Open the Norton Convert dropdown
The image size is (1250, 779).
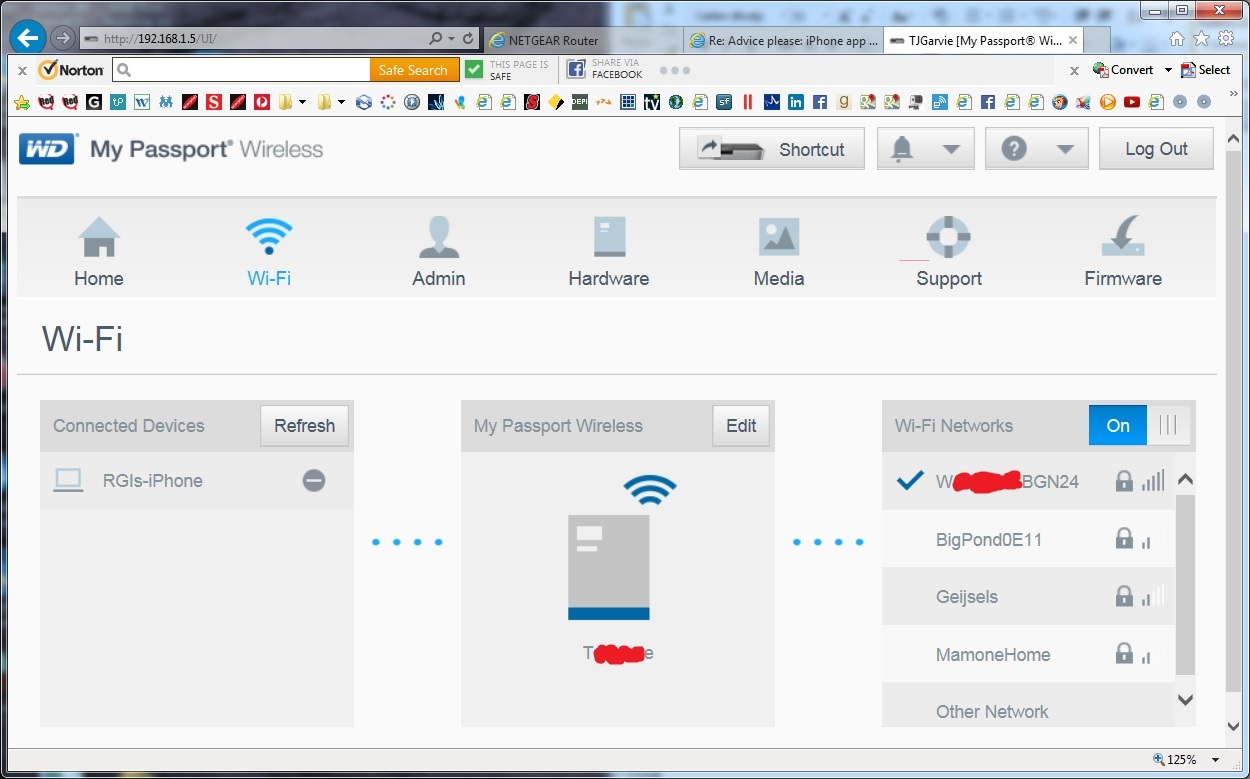(1167, 70)
